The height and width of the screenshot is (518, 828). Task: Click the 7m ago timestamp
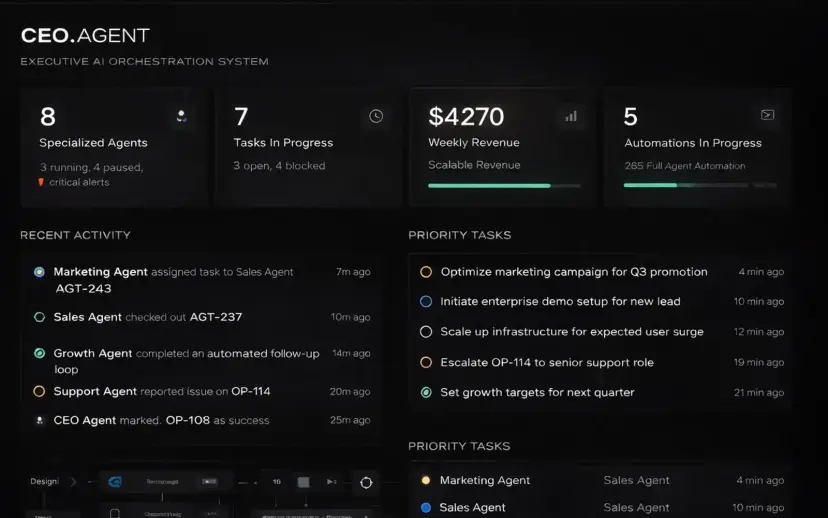353,272
